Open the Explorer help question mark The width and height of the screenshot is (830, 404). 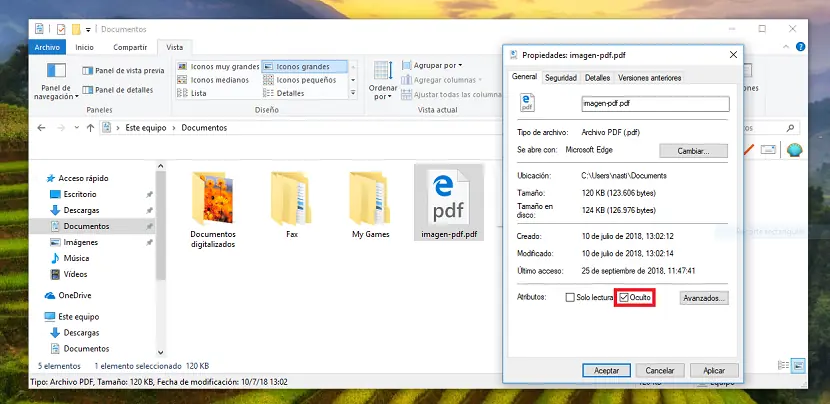pos(801,47)
